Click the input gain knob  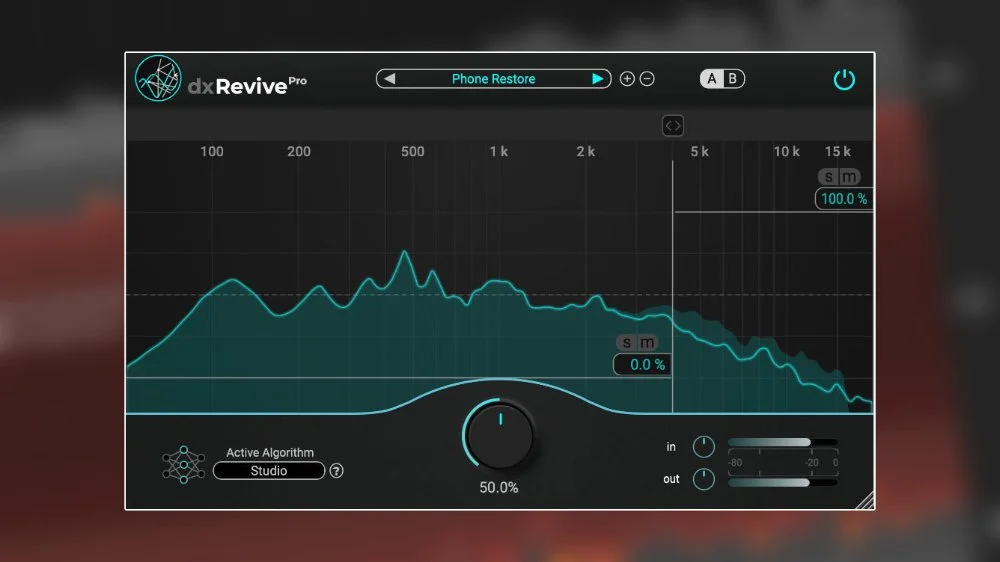click(x=703, y=447)
